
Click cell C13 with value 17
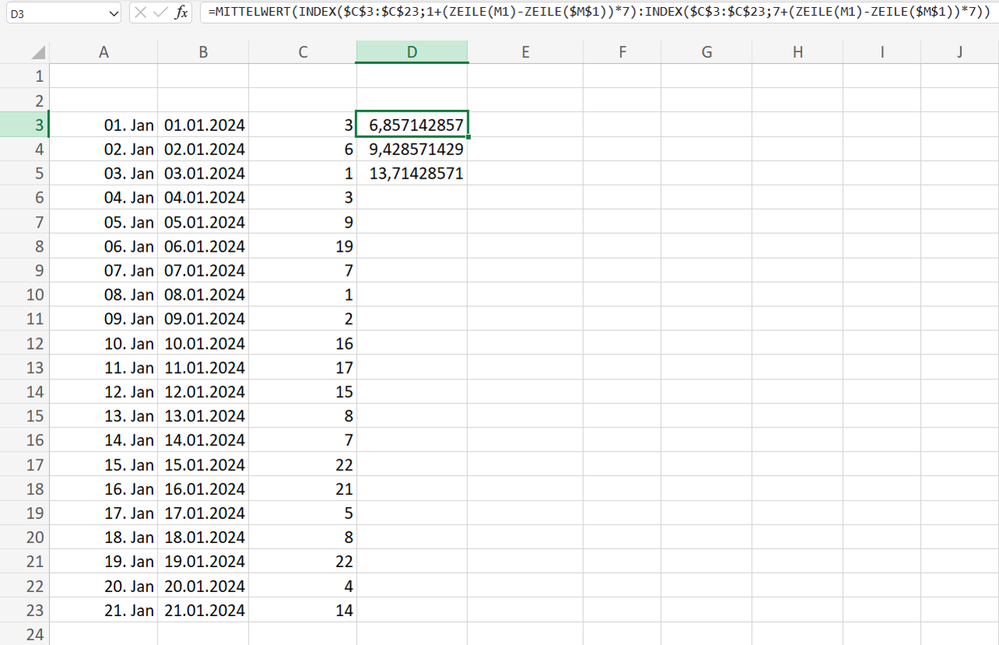coord(303,368)
